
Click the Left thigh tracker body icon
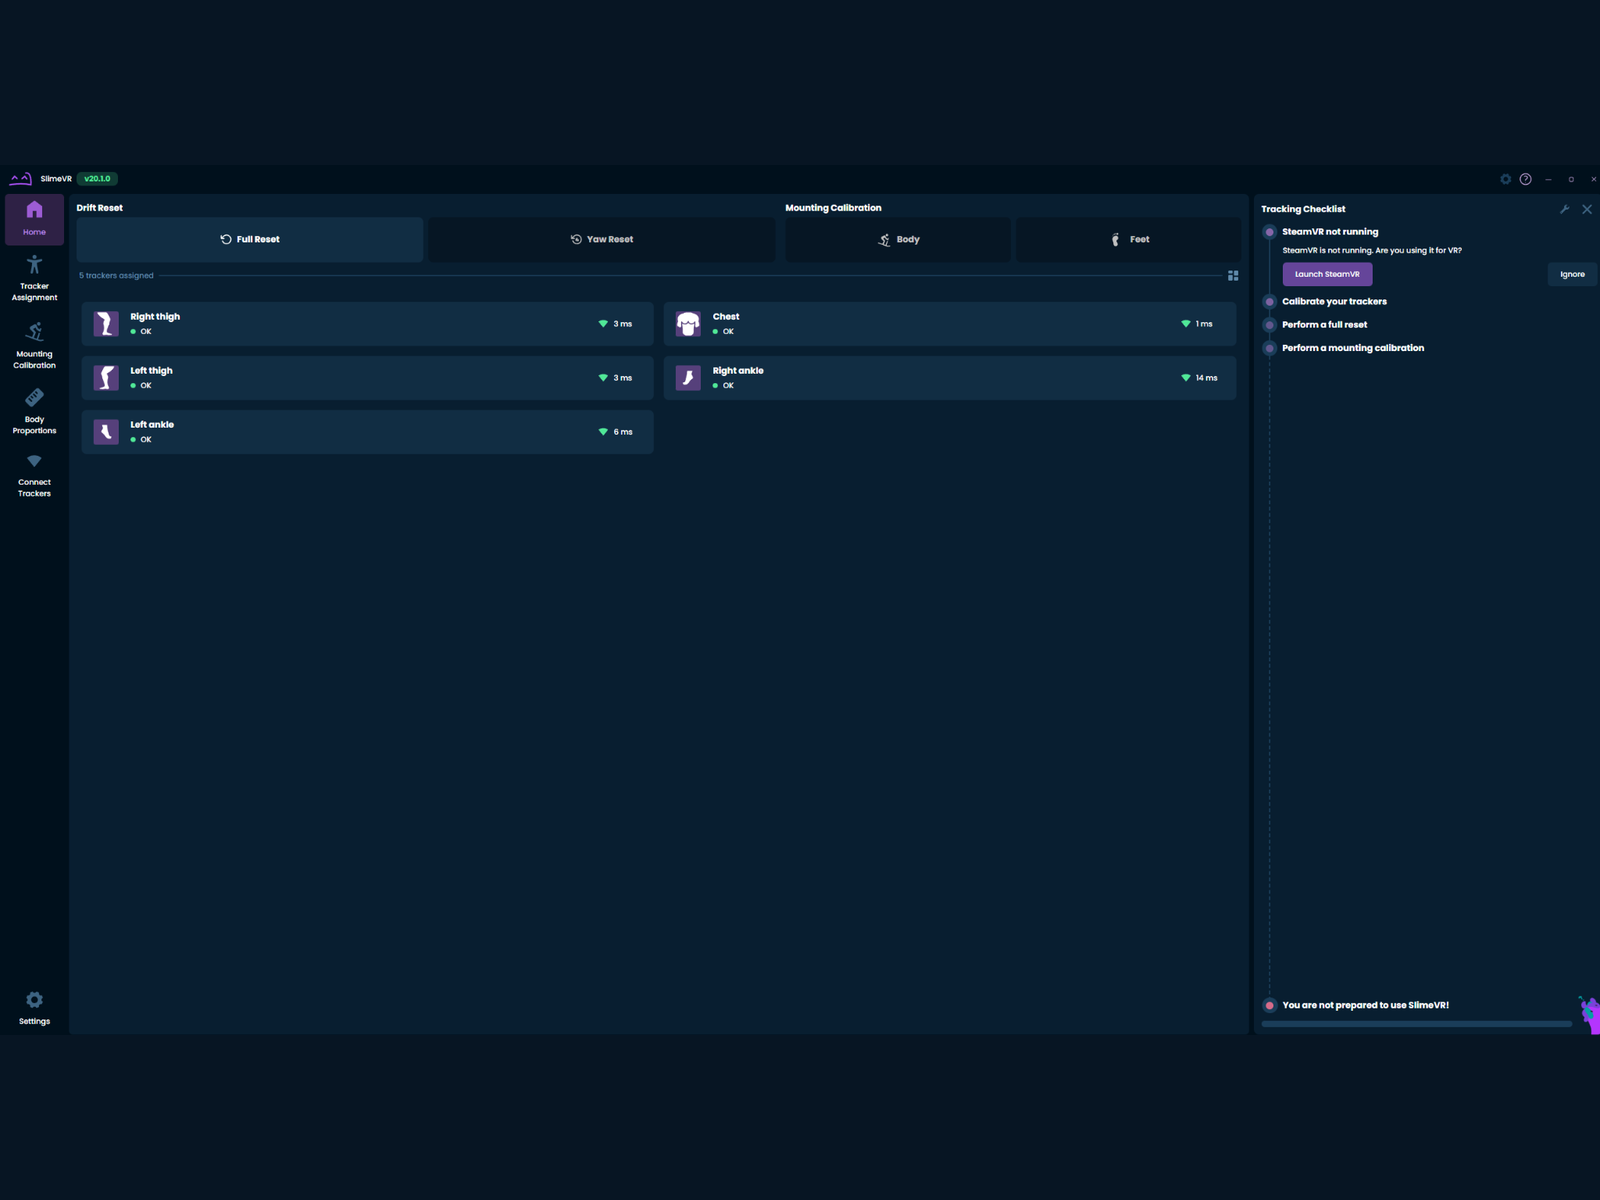[x=106, y=378]
